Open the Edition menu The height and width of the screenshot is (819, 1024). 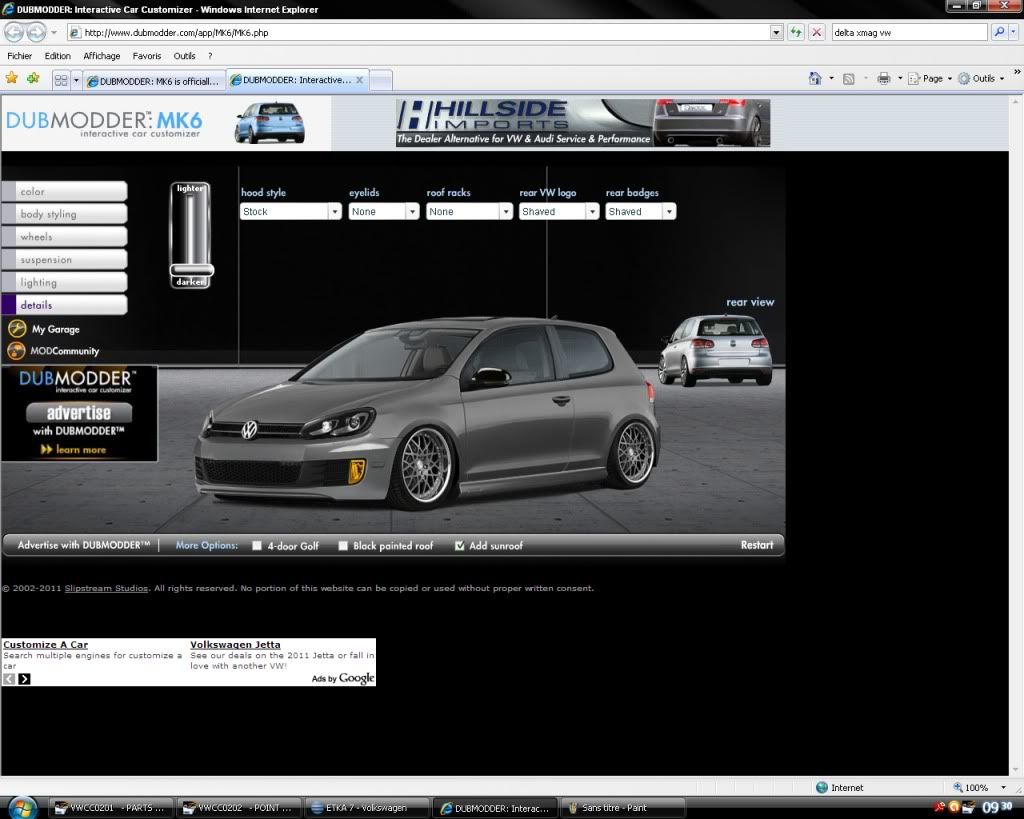57,56
